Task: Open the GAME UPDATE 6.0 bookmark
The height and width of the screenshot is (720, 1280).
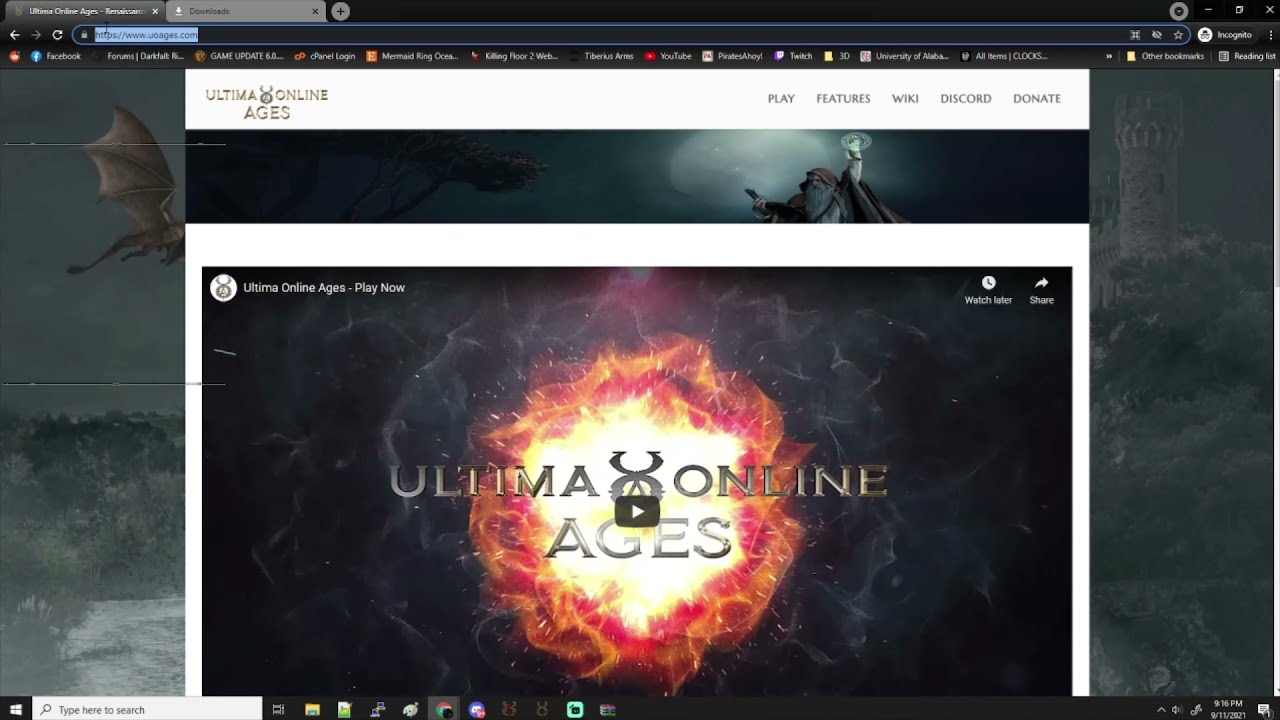Action: point(240,56)
